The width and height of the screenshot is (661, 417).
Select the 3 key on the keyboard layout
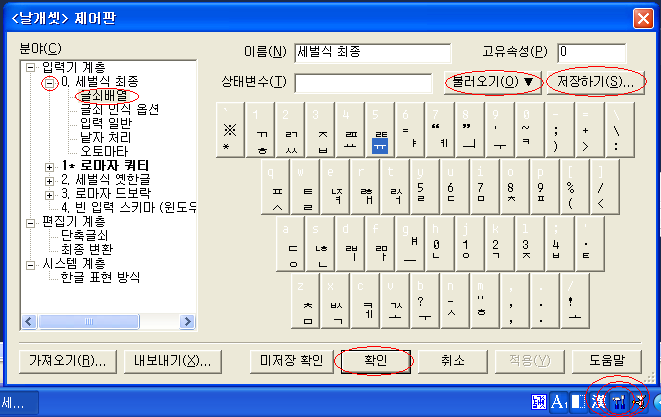pos(320,129)
